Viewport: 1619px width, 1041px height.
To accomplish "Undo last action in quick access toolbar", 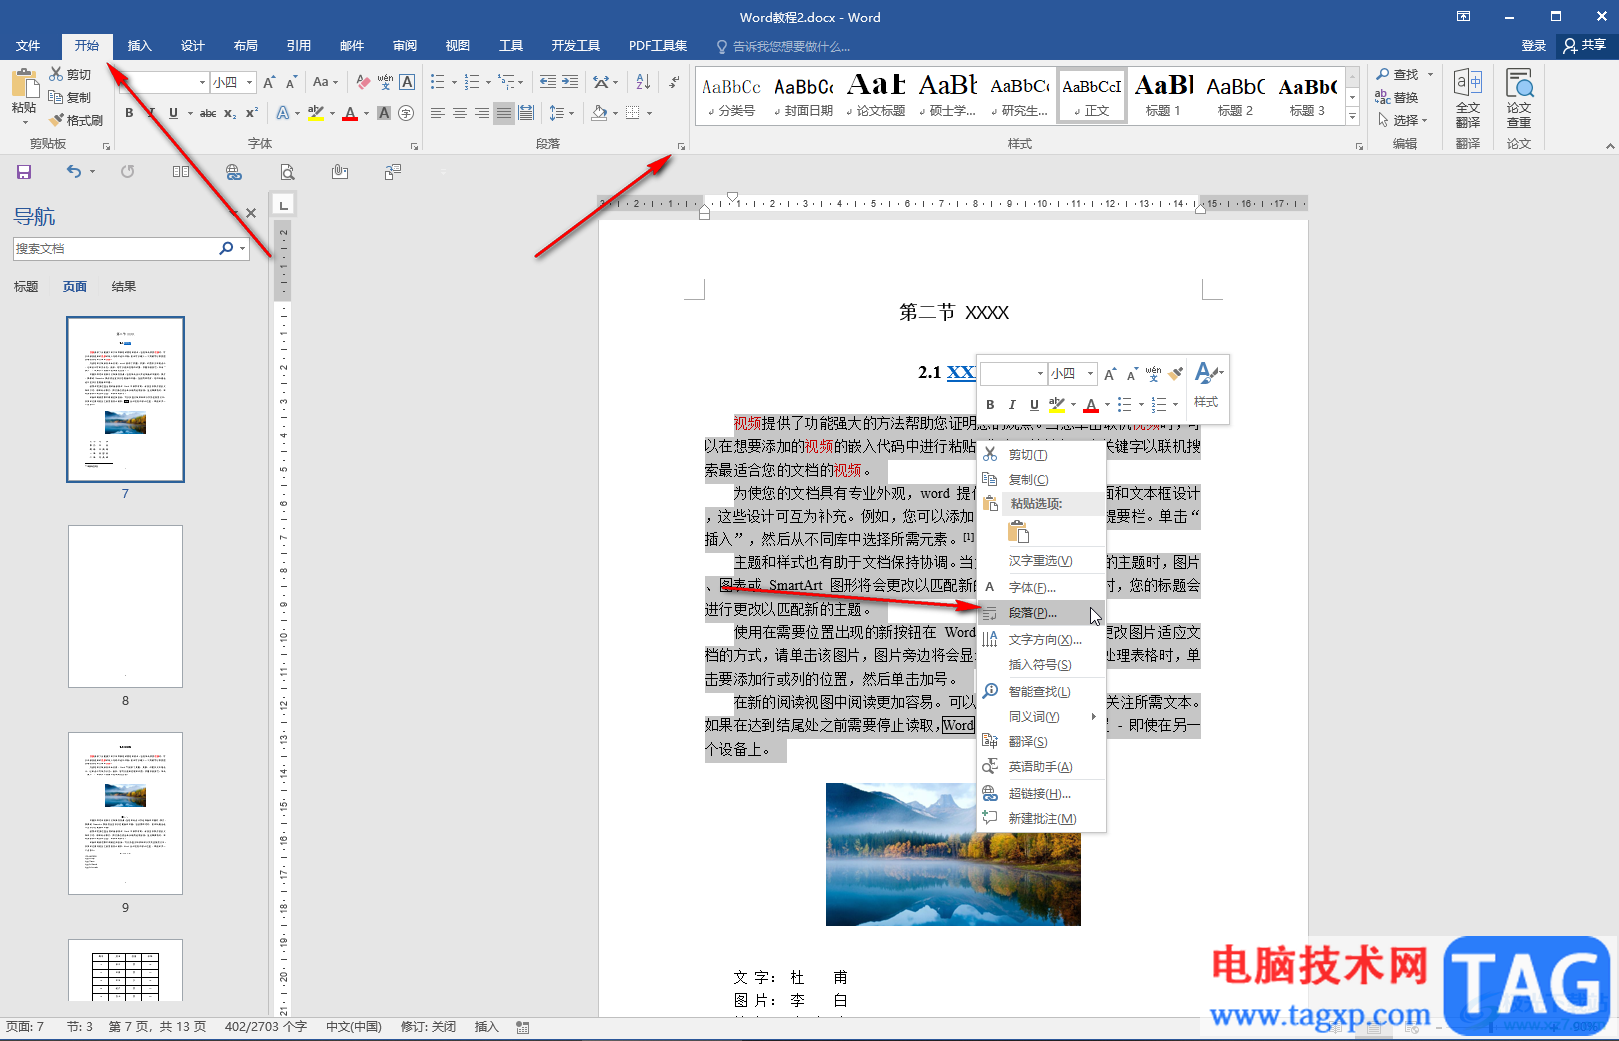I will (73, 172).
